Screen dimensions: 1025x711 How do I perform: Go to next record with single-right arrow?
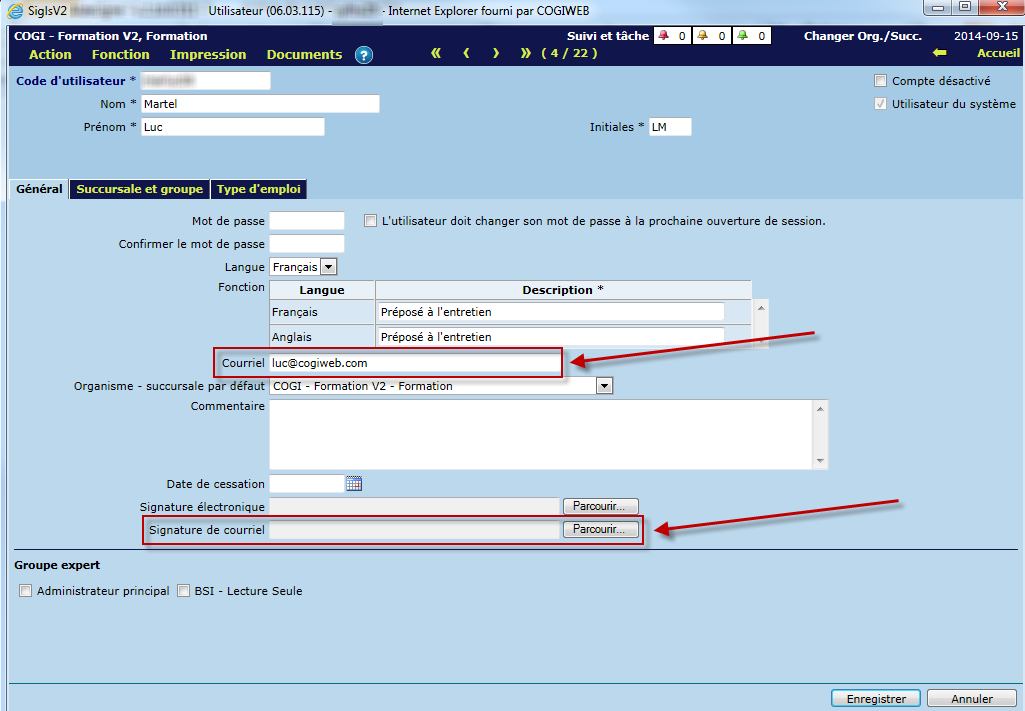[x=496, y=54]
